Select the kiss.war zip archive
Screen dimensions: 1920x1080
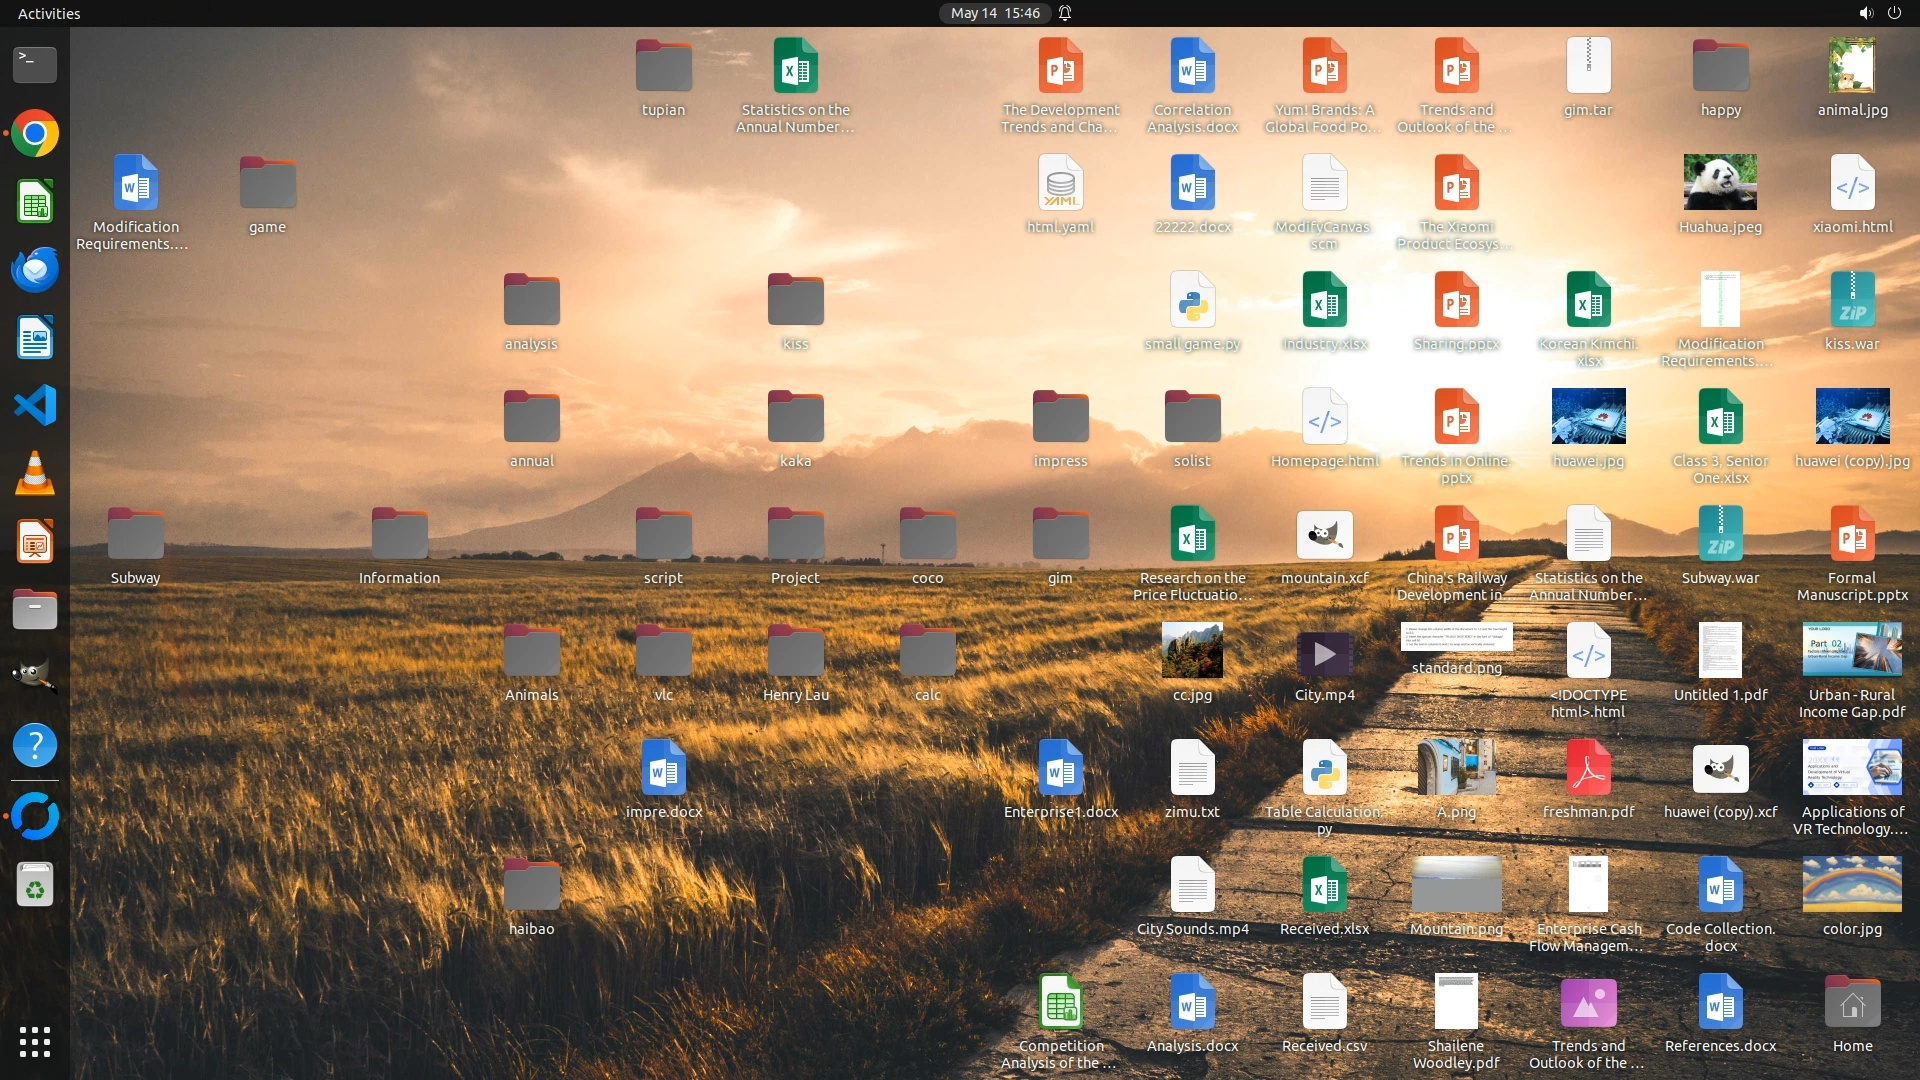[x=1852, y=300]
